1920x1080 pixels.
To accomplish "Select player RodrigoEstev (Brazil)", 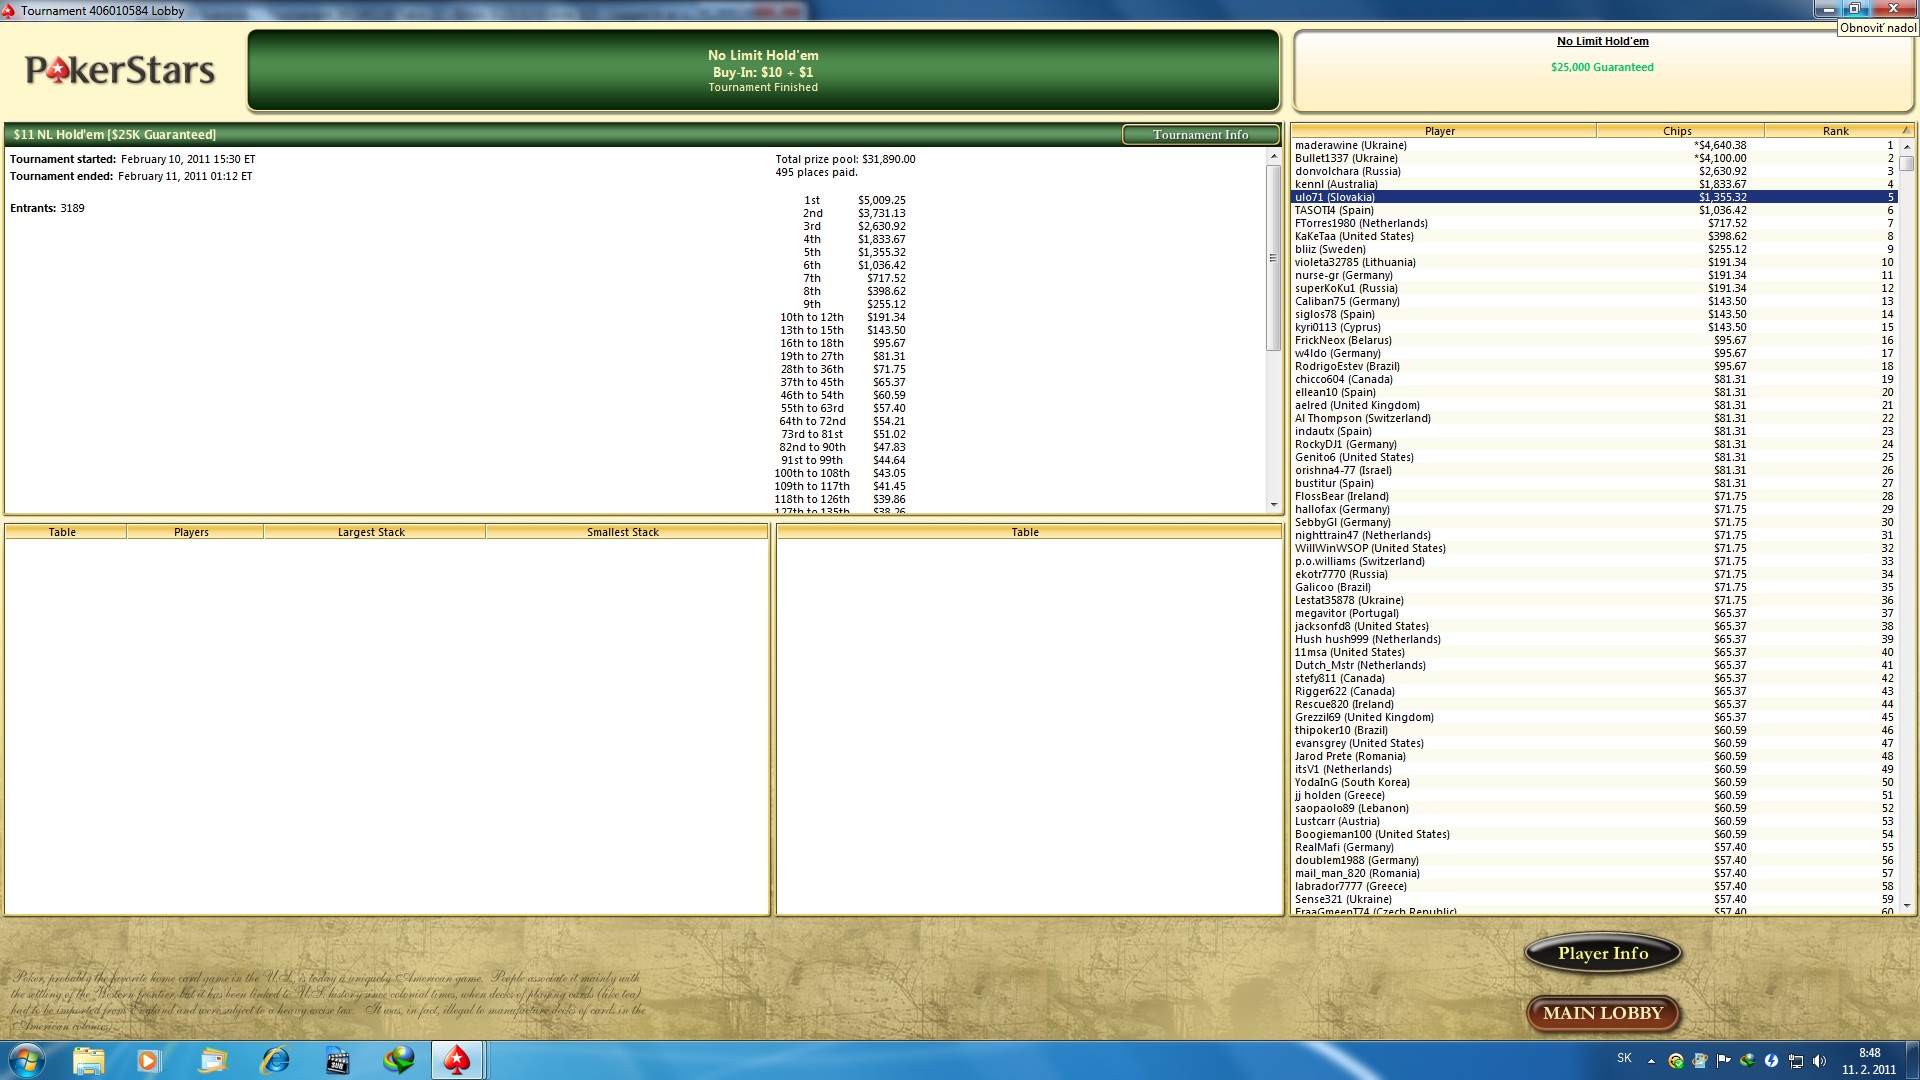I will point(1594,366).
